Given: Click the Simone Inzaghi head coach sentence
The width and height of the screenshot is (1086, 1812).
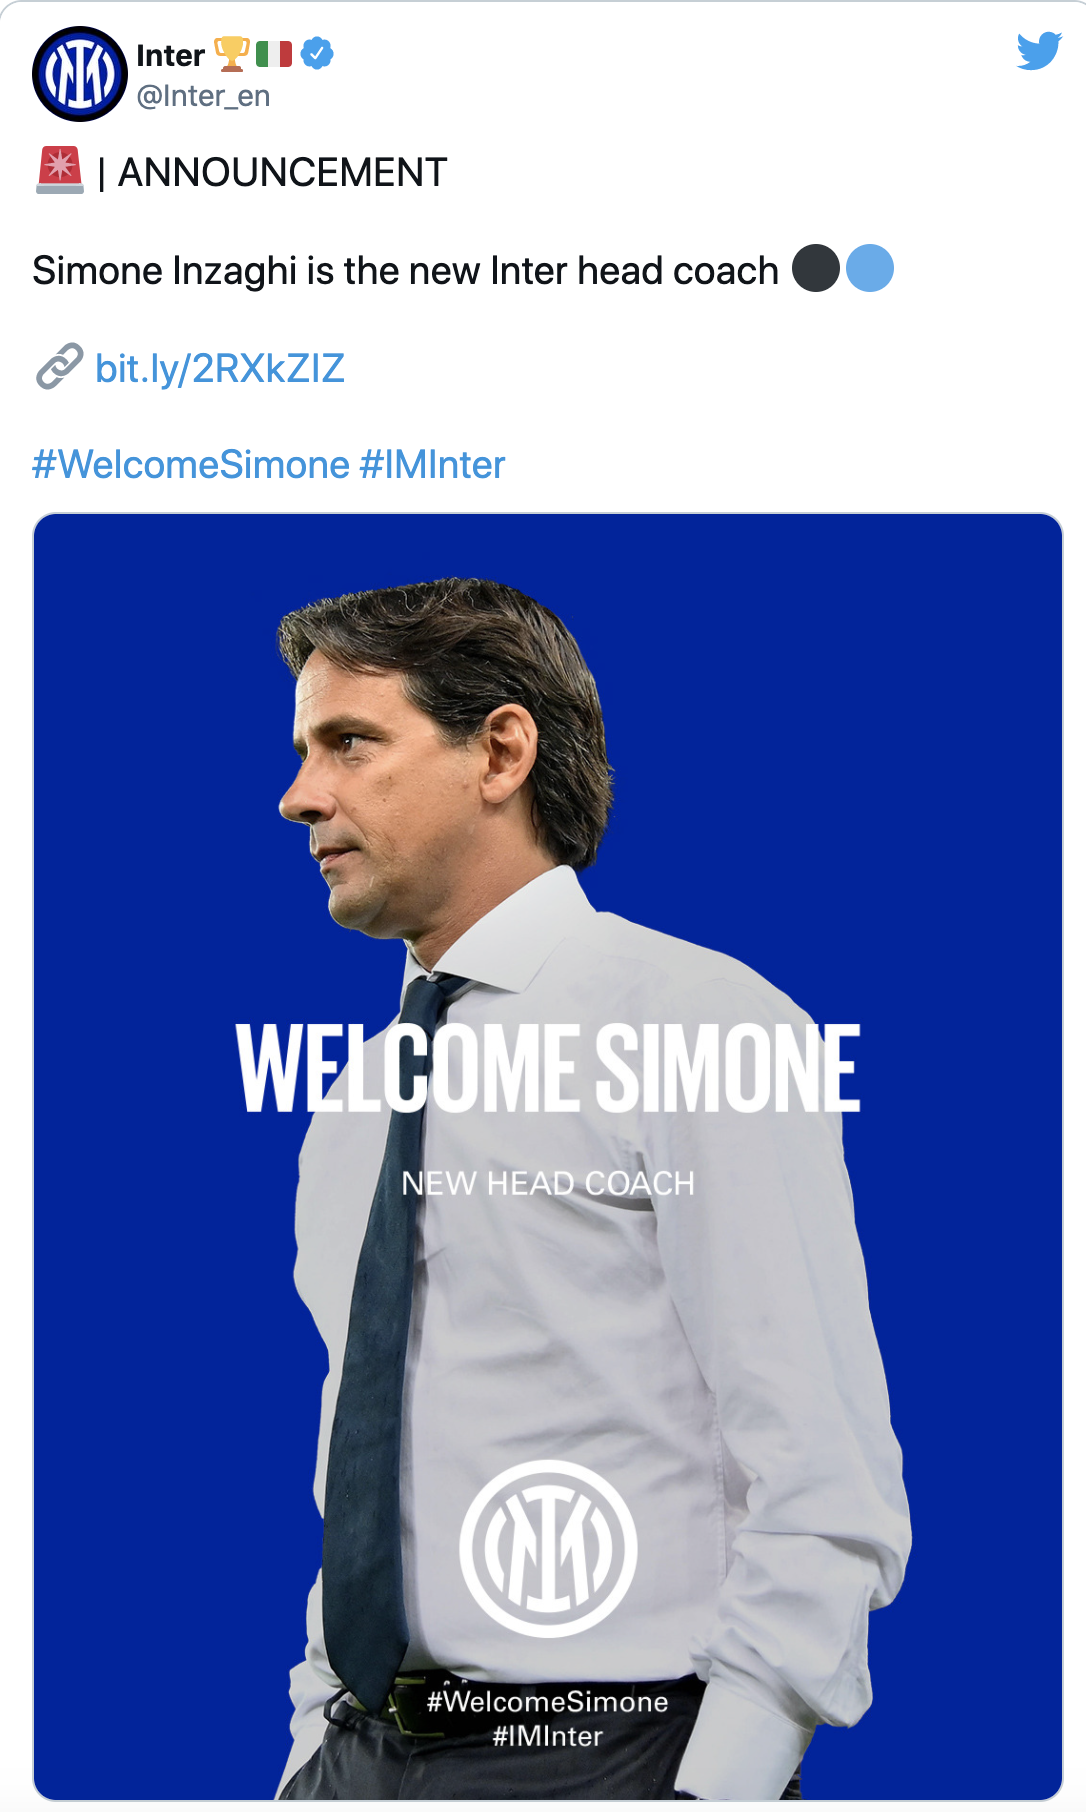Looking at the screenshot, I should click(x=405, y=271).
